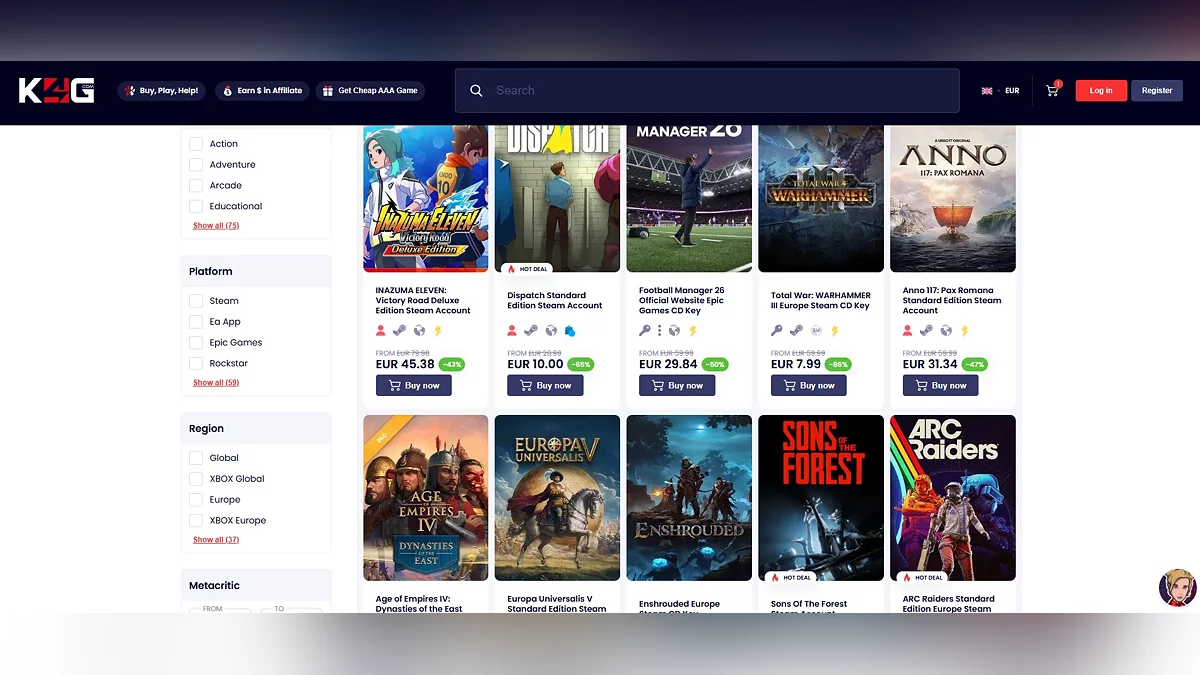Viewport: 1200px width, 675px height.
Task: Open the Anno 117 Pax Romana cover
Action: point(953,198)
